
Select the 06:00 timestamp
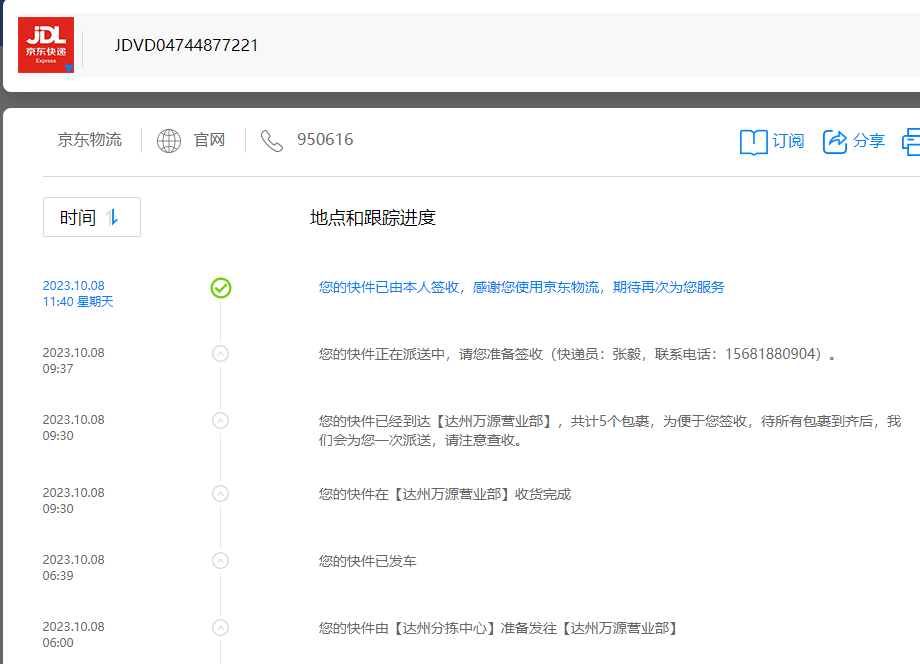coord(58,643)
